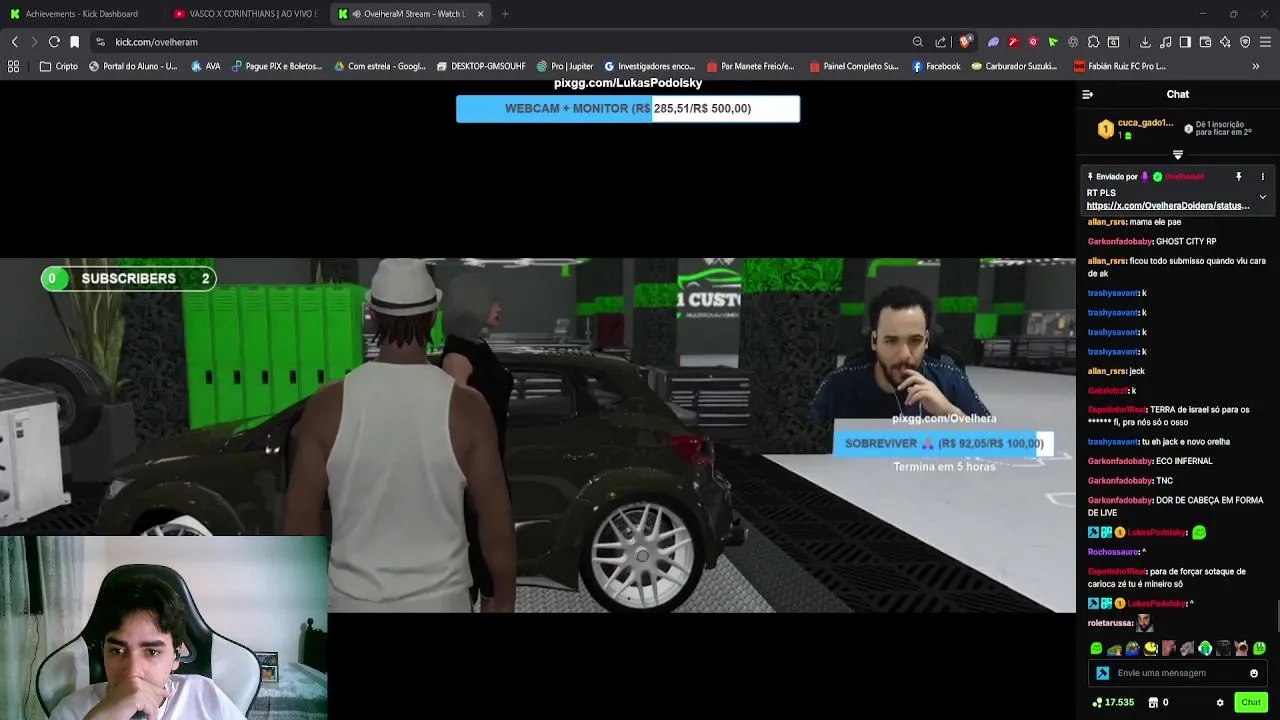
Task: Open zoom magnifier icon in address bar
Action: coord(917,42)
